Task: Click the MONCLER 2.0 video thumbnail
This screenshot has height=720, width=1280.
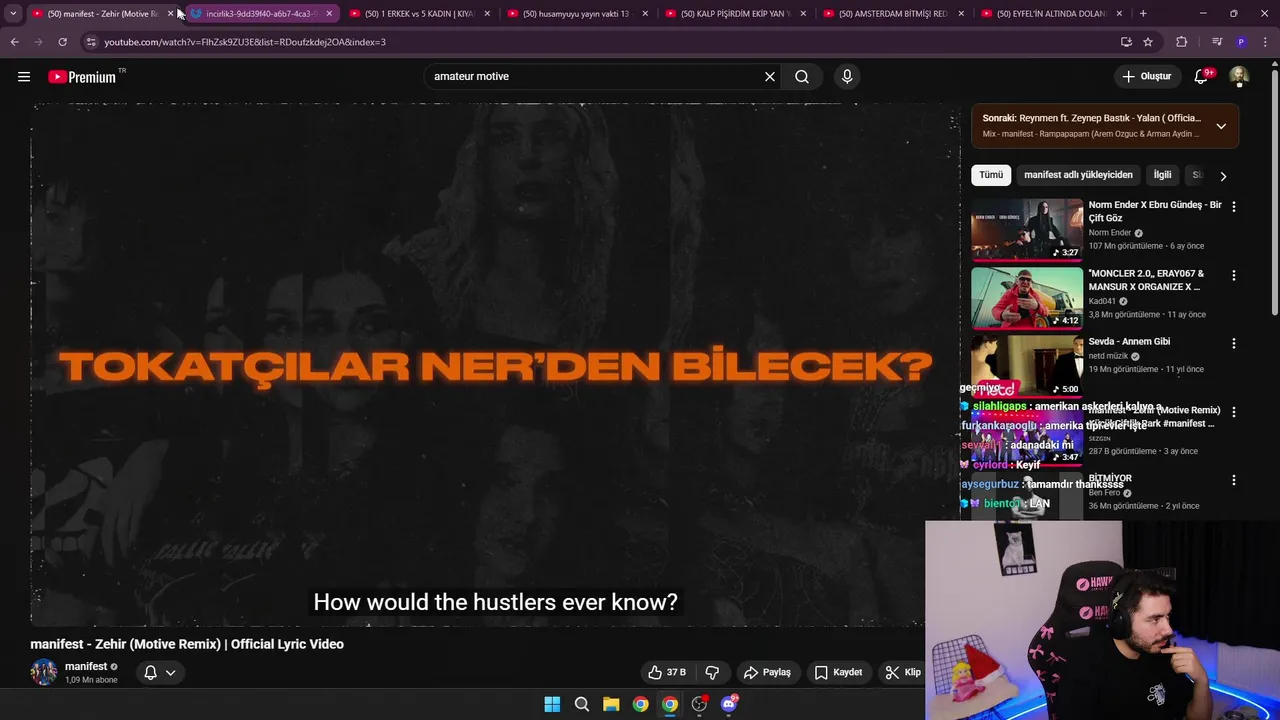Action: click(x=1027, y=297)
